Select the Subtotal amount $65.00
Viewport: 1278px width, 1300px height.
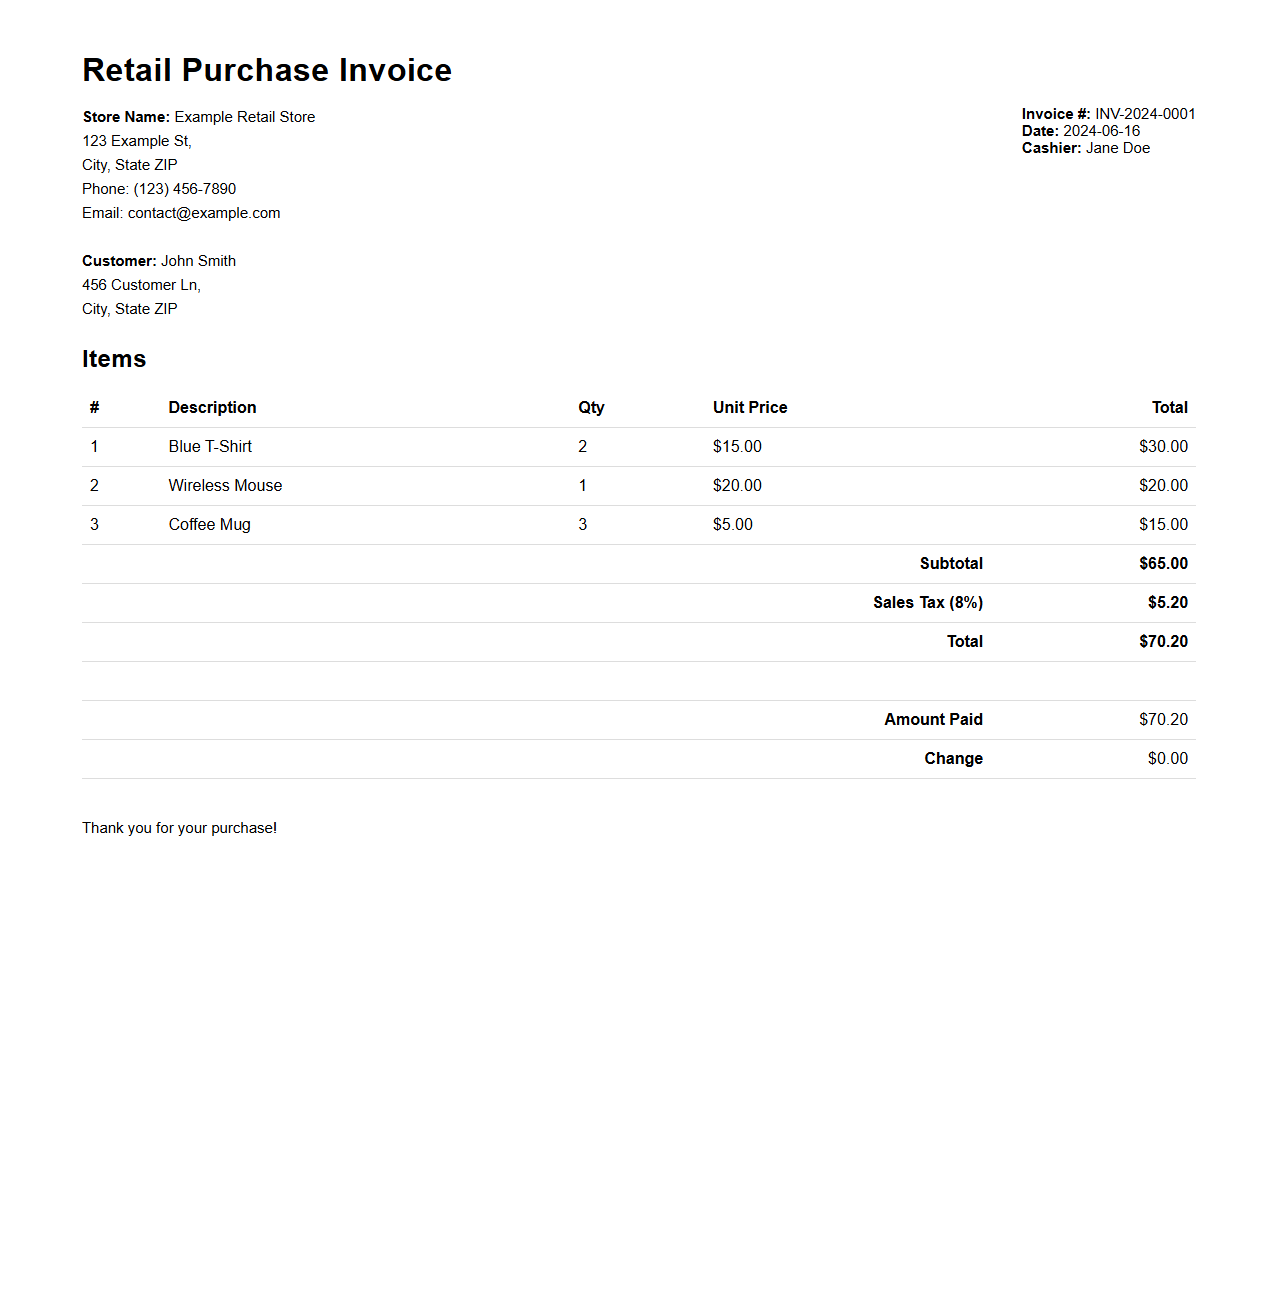(x=1163, y=563)
